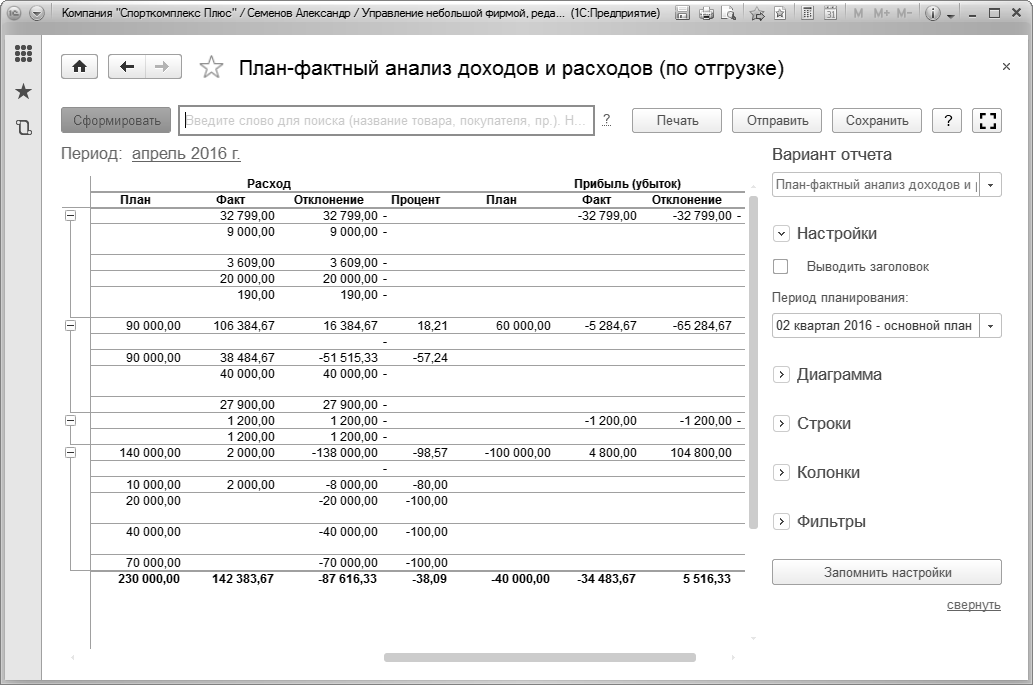1033x685 pixels.
Task: Open 1C main menu round icon
Action: (14, 13)
